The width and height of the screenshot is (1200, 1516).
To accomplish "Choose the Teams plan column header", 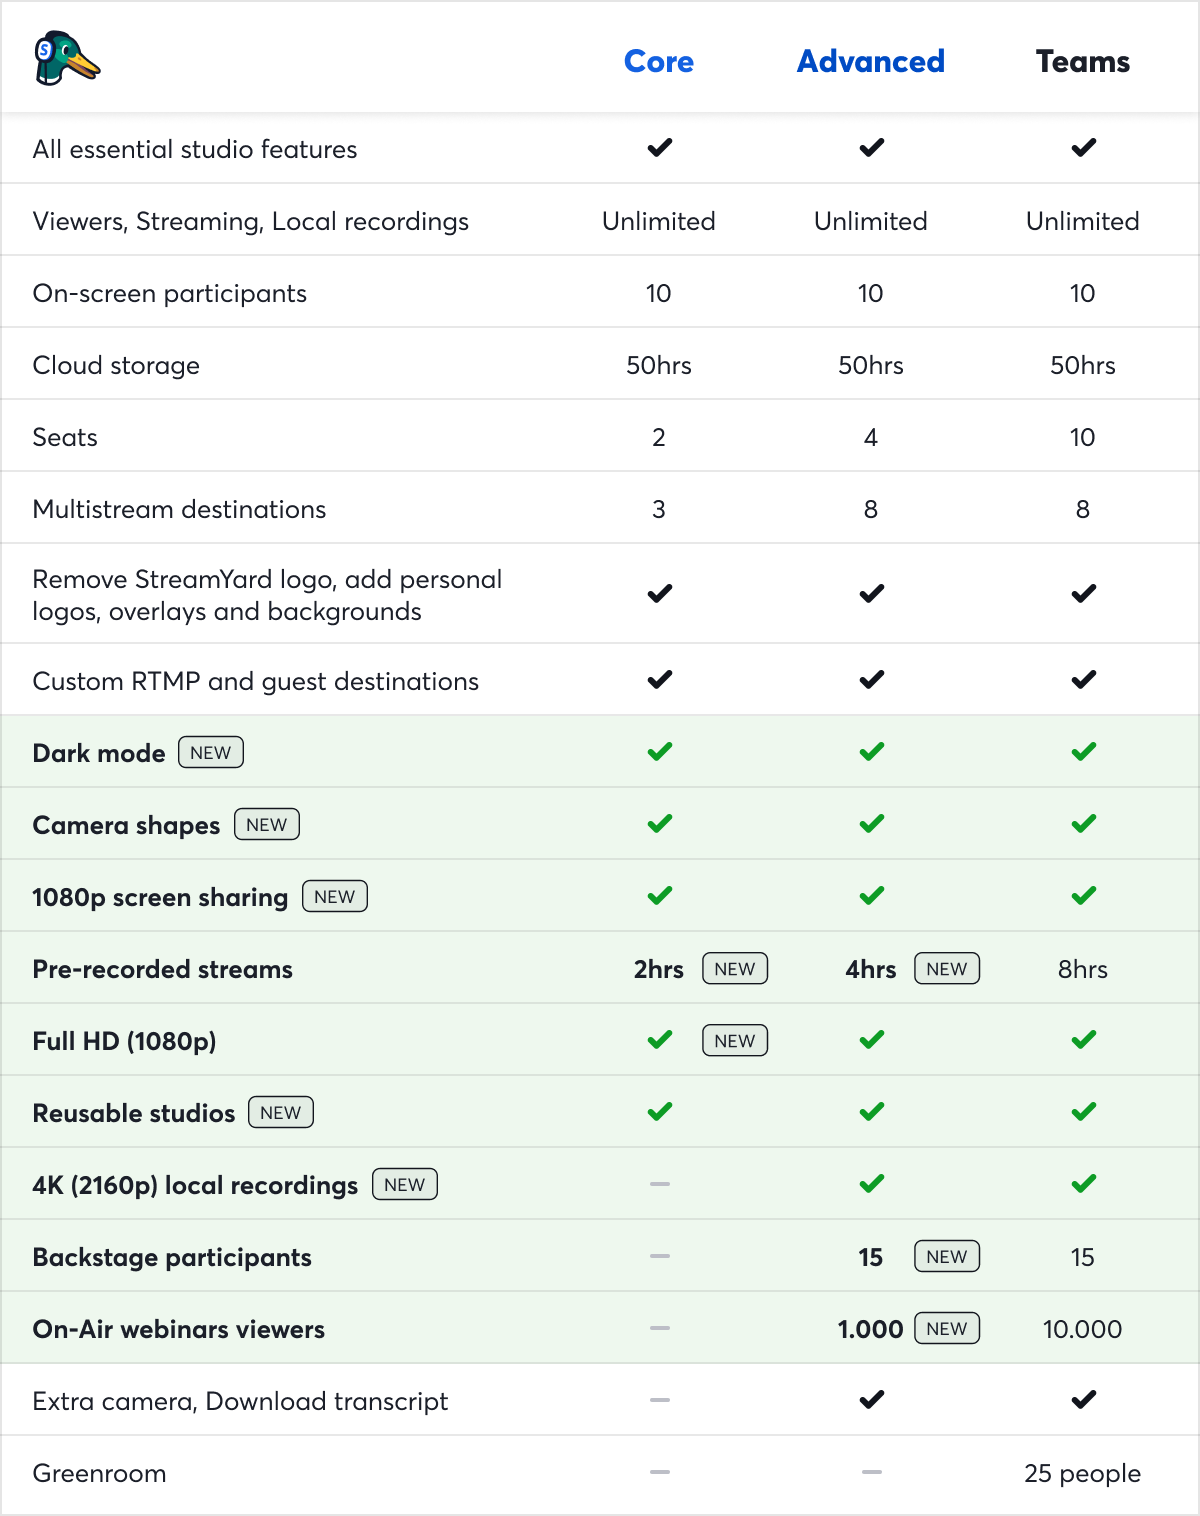I will tap(1083, 62).
